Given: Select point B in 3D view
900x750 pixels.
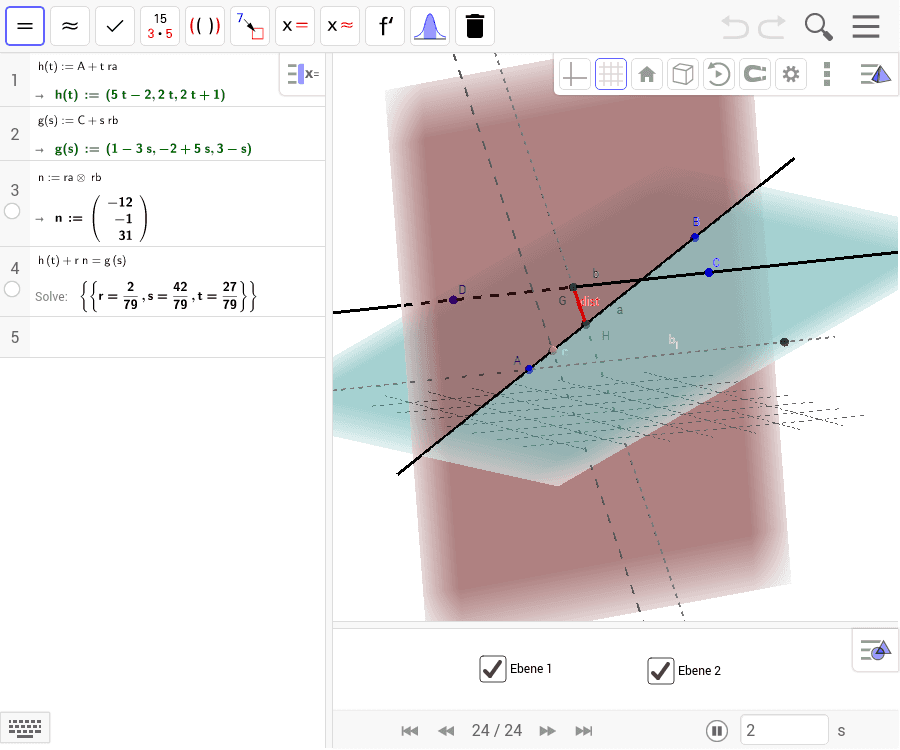Looking at the screenshot, I should [x=695, y=237].
